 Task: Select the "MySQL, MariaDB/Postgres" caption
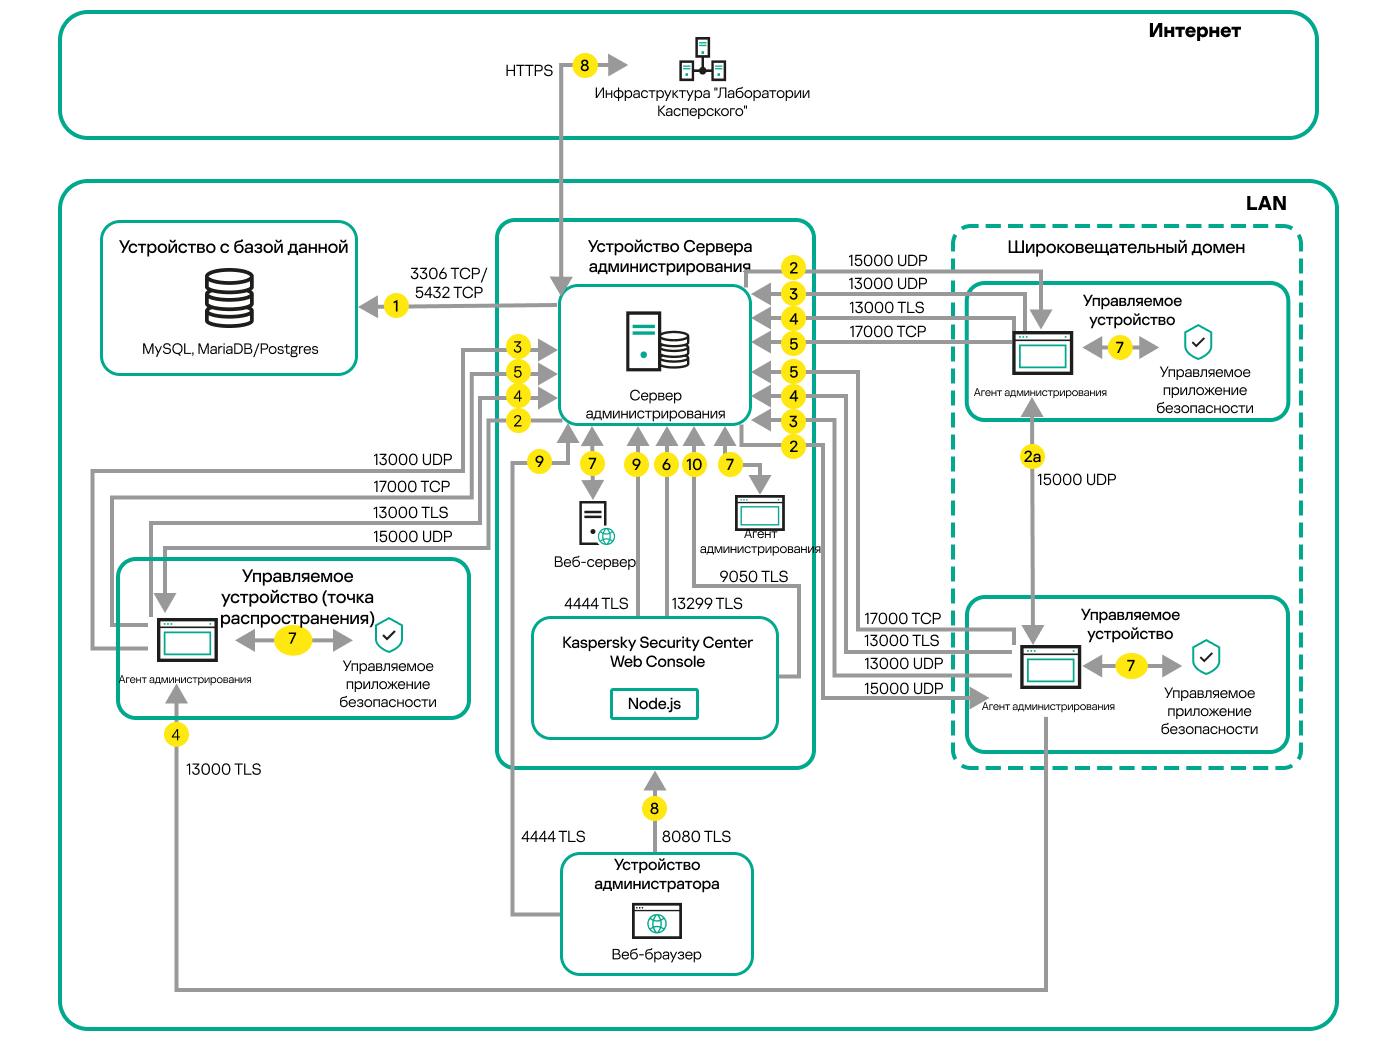click(x=230, y=349)
